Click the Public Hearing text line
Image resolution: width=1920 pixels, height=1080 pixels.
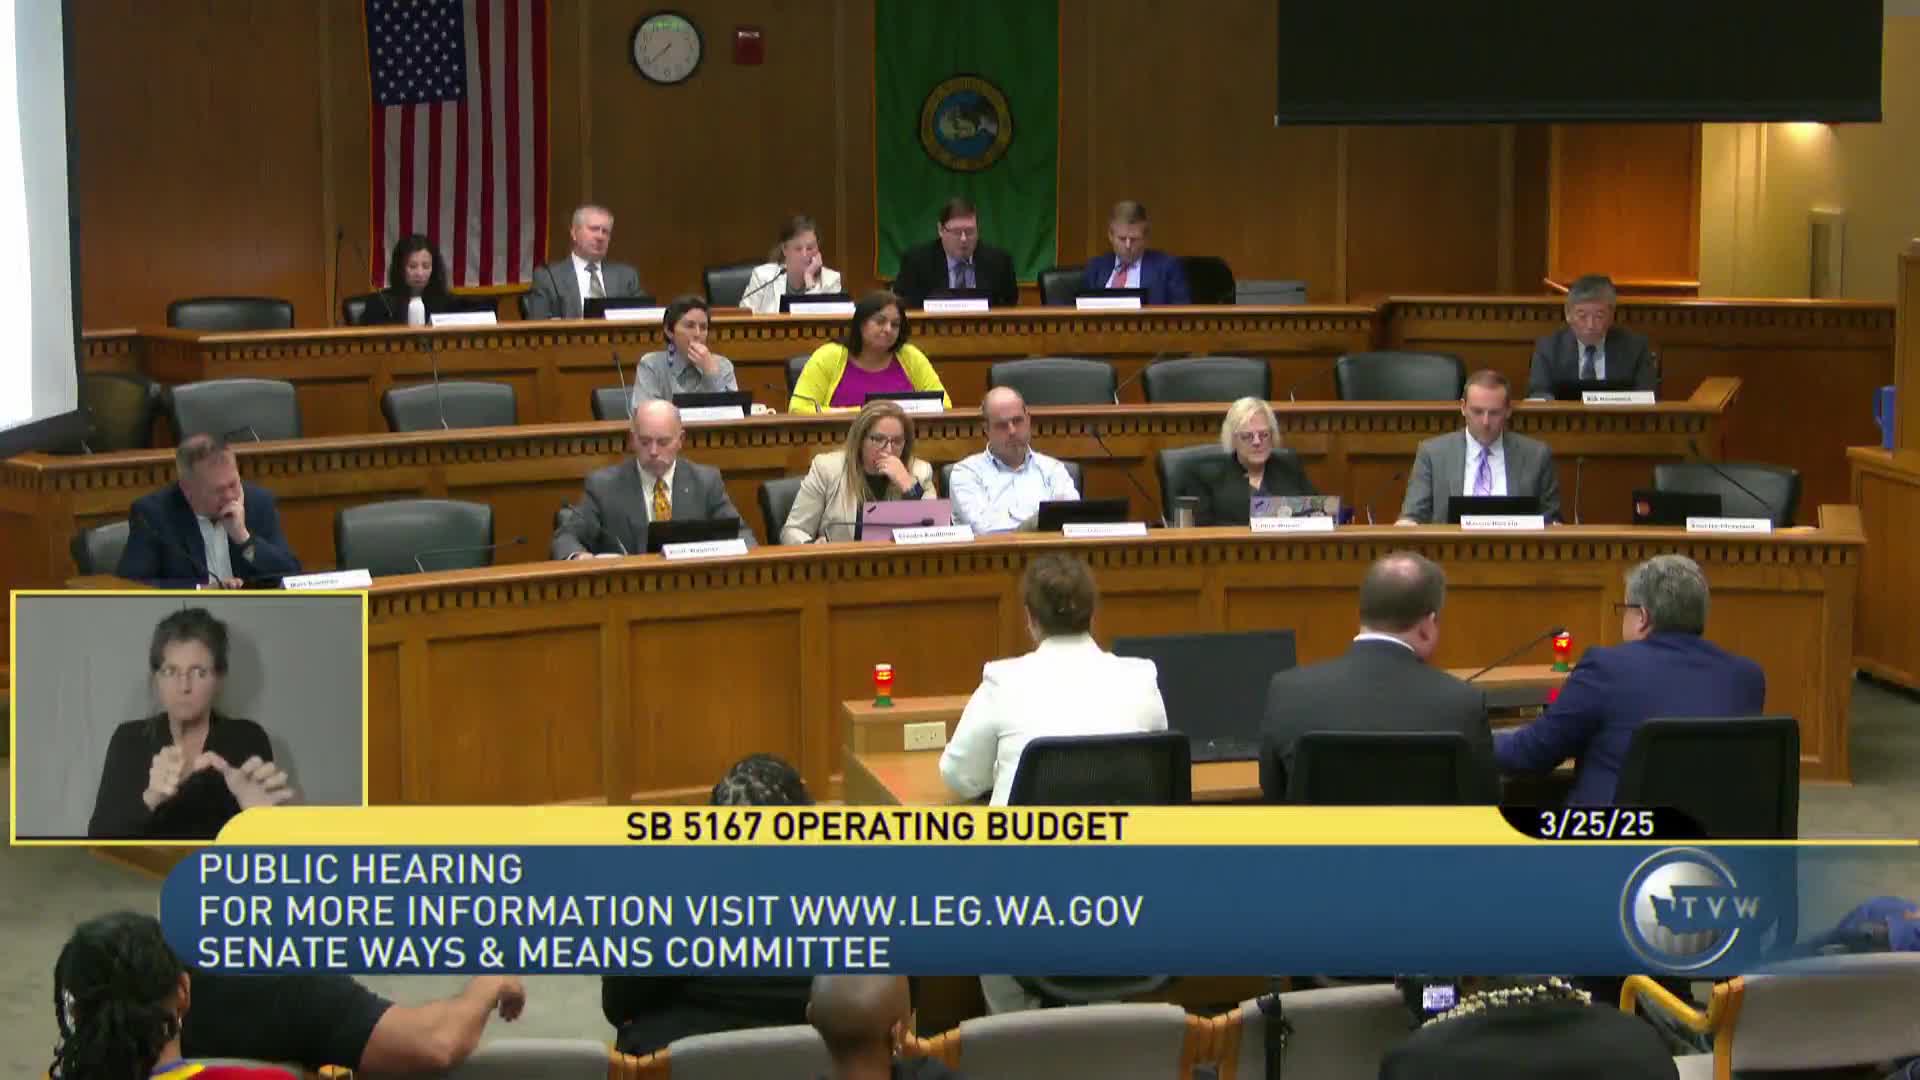click(x=360, y=869)
